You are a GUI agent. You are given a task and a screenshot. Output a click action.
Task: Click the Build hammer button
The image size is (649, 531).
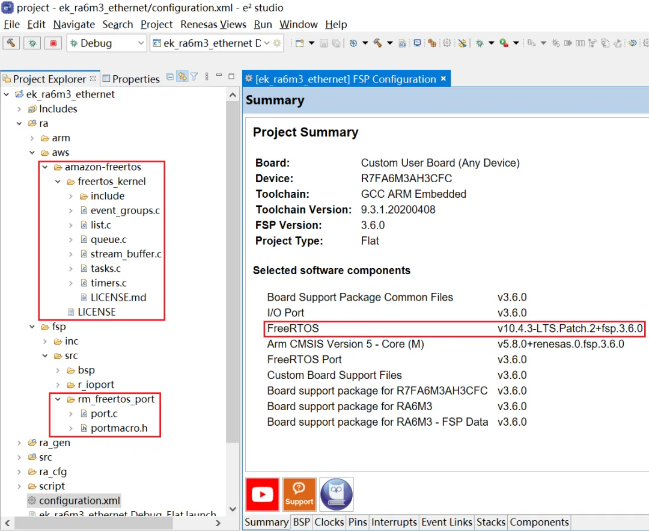tap(11, 43)
